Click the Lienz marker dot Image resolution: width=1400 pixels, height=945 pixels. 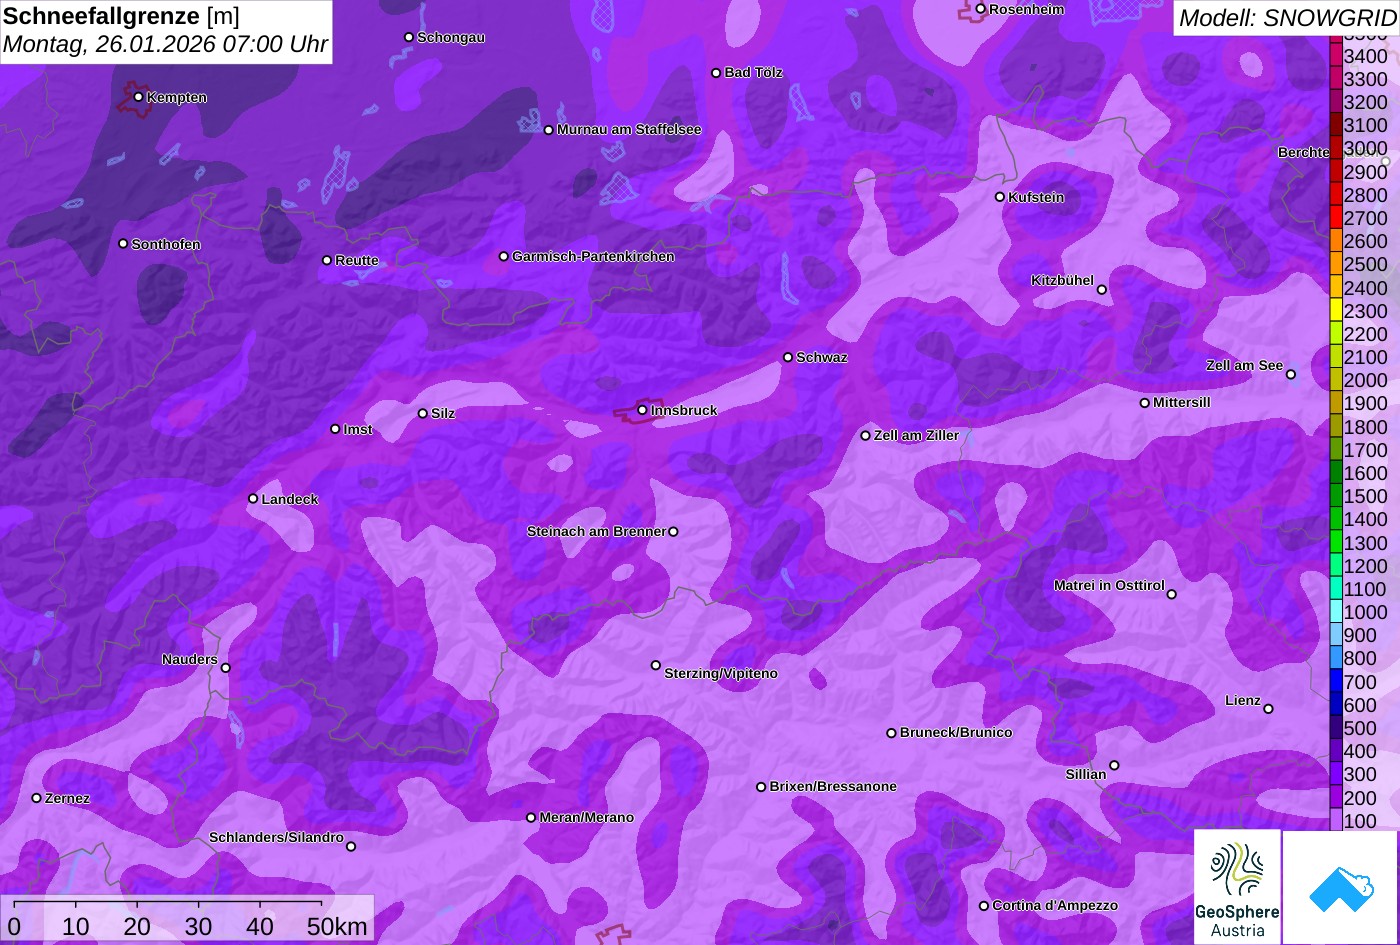(1268, 709)
